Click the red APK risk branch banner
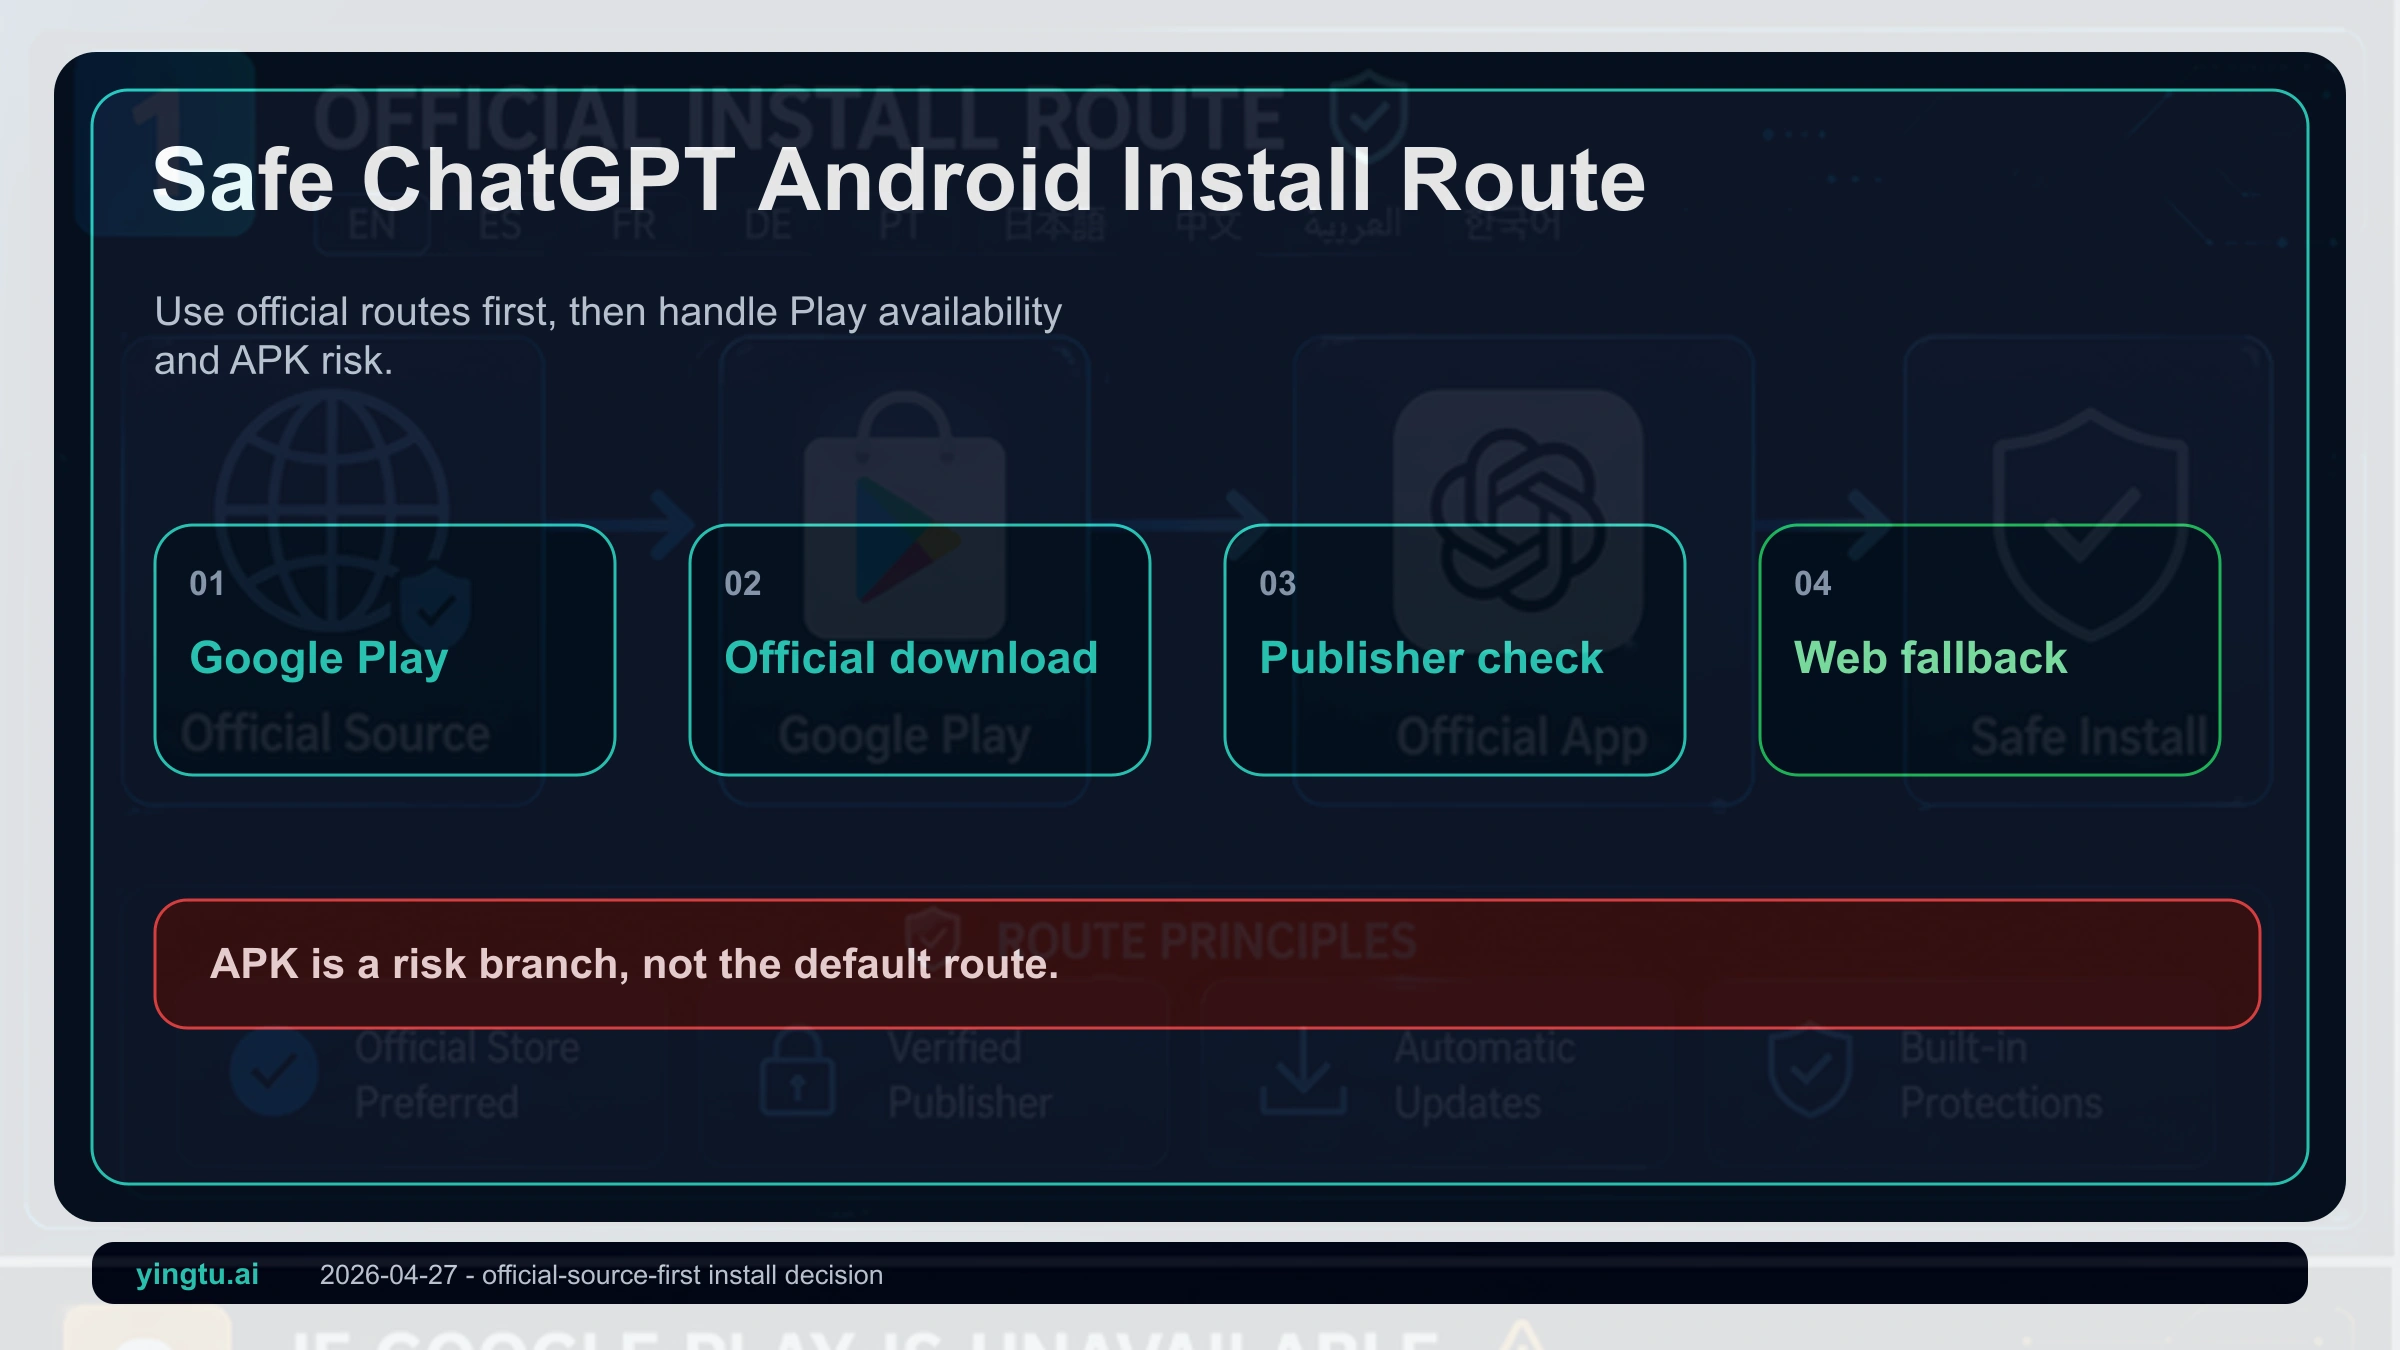 [1207, 964]
